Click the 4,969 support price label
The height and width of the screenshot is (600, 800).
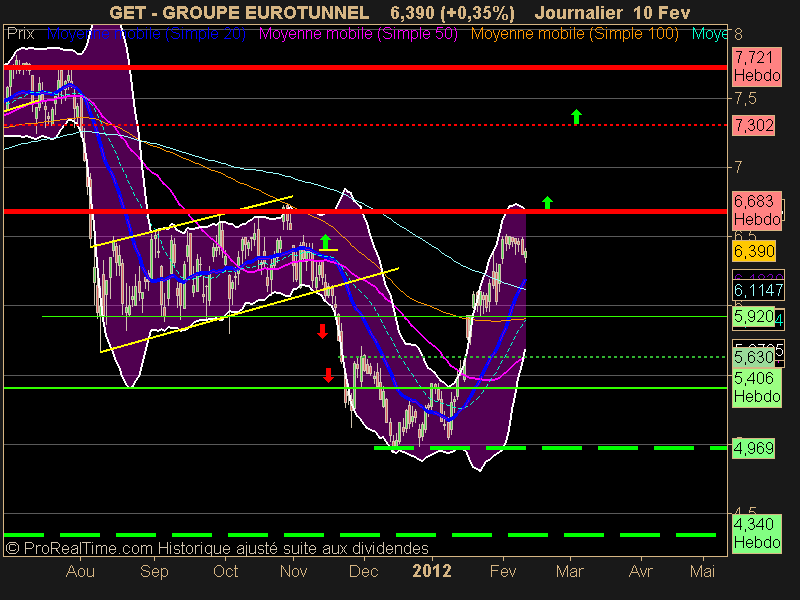(754, 448)
